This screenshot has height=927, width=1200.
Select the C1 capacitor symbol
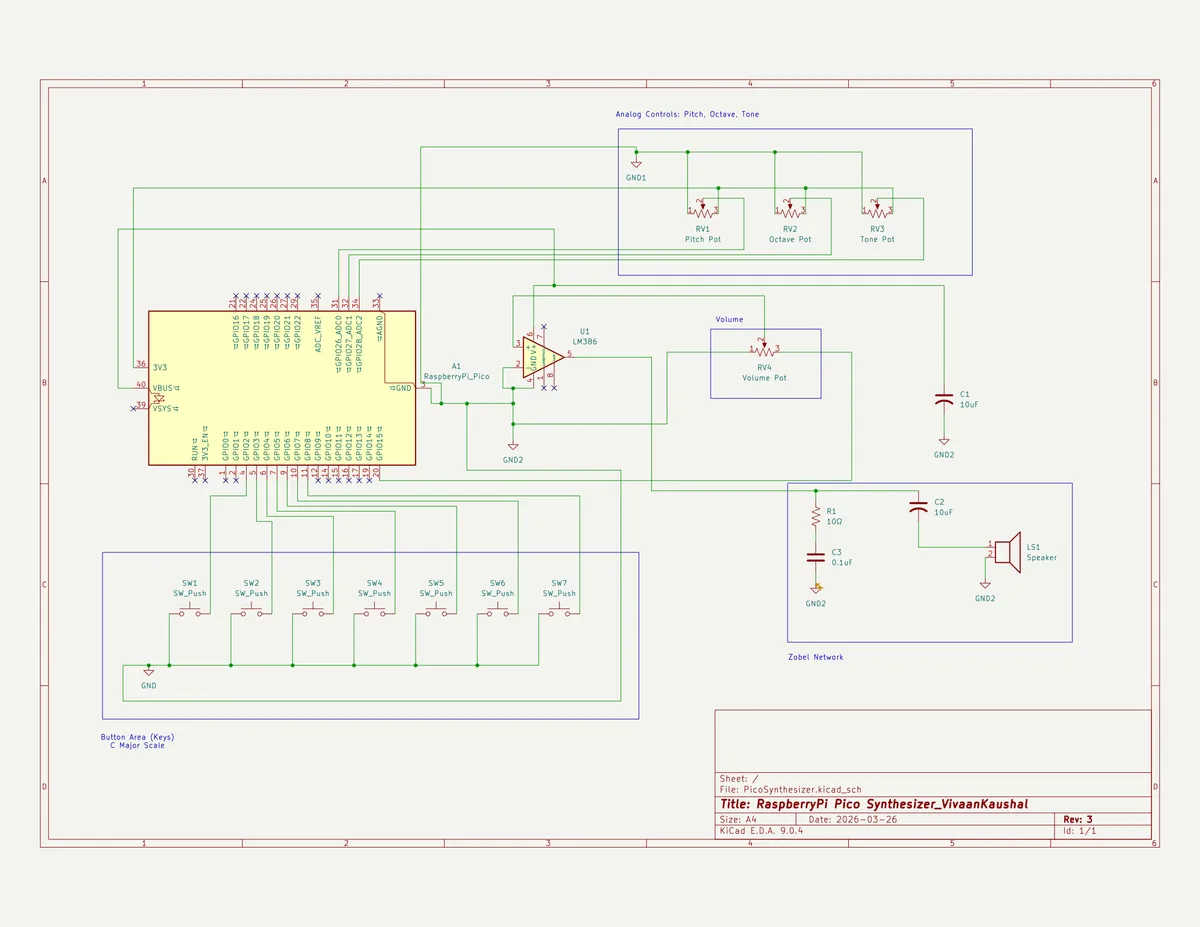943,398
